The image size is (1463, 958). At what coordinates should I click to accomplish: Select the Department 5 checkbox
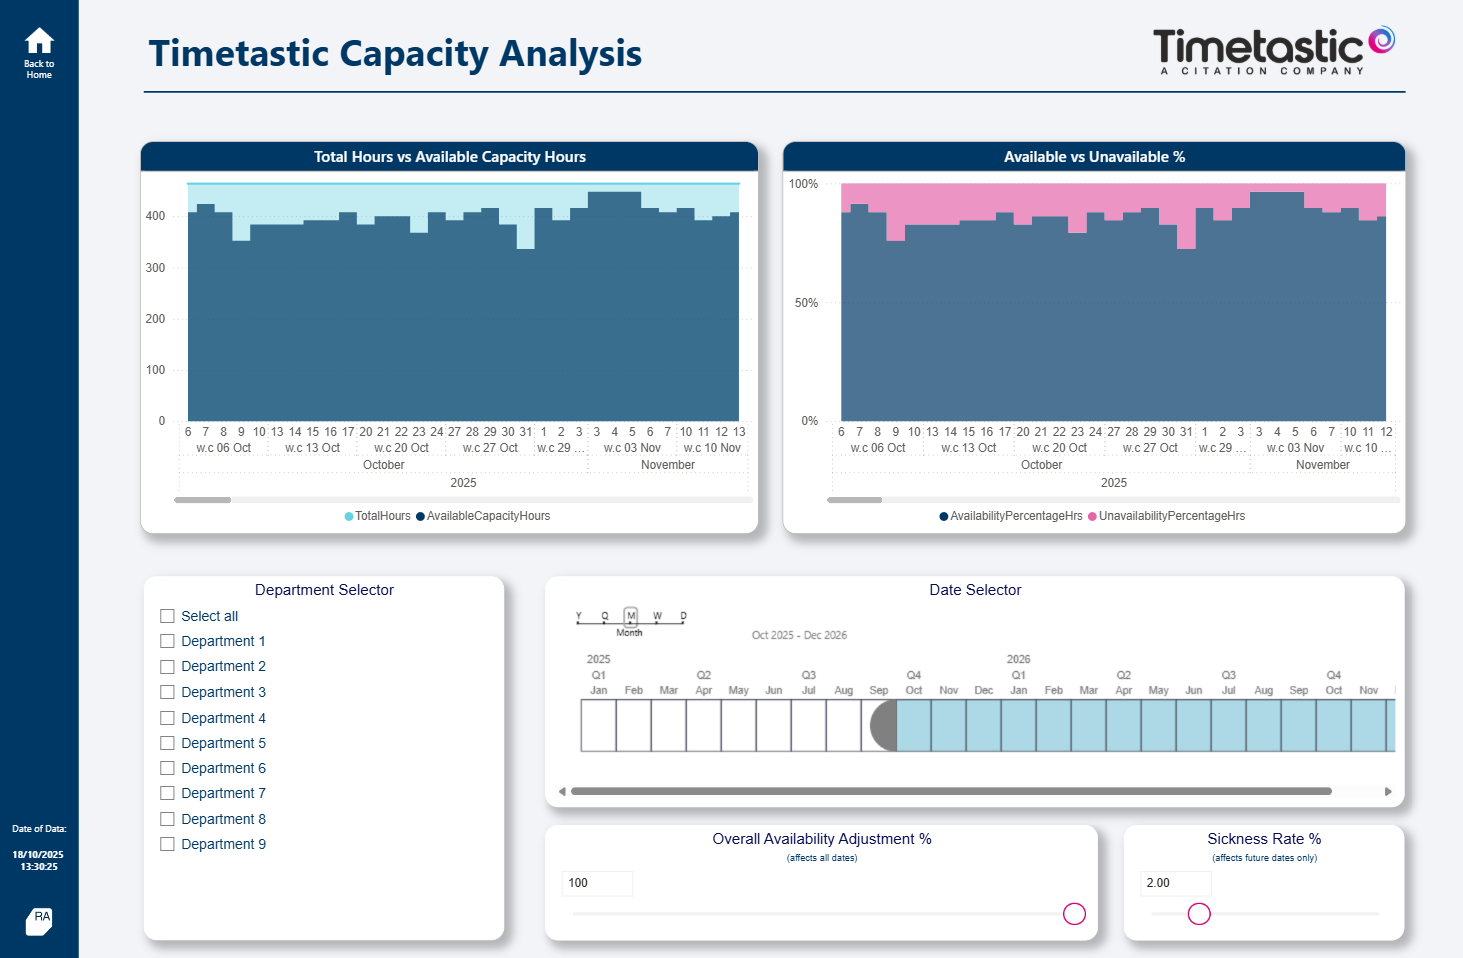tap(167, 743)
